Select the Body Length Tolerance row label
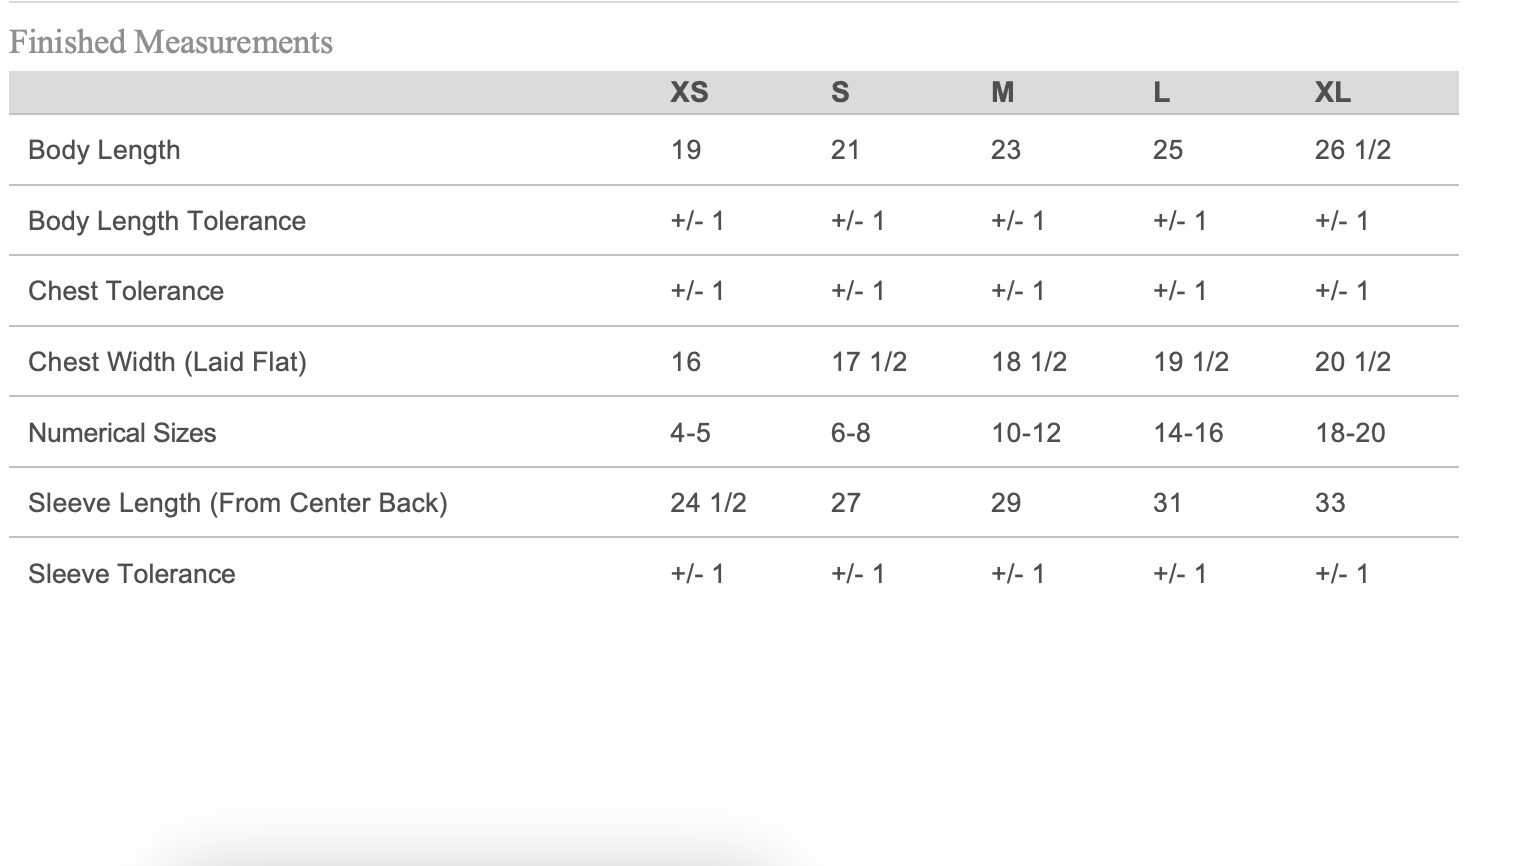This screenshot has height=866, width=1522. [167, 221]
